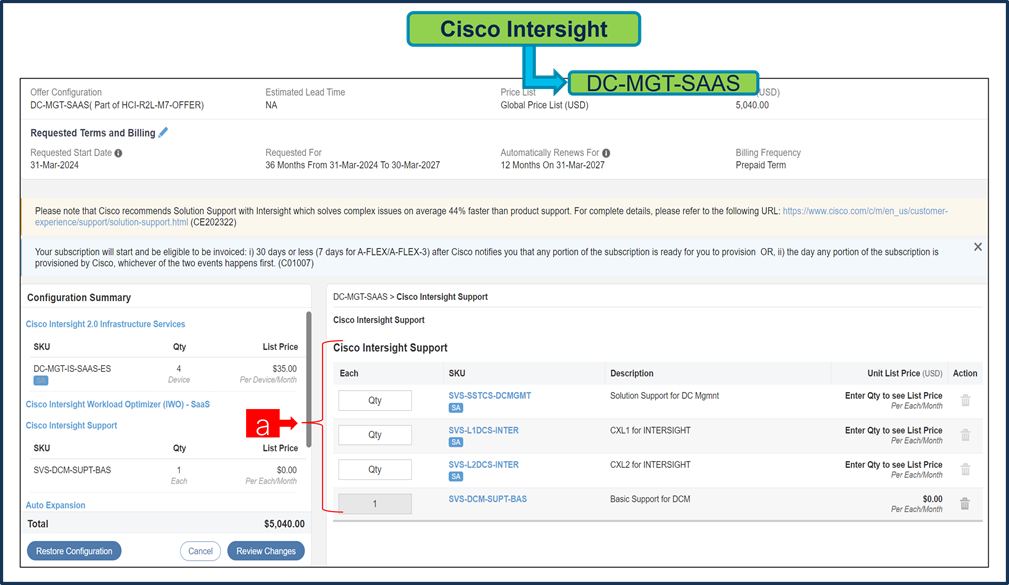The width and height of the screenshot is (1009, 585).
Task: Focus Qty field for SVS-SSTCS-DCMGMT
Action: coord(375,400)
